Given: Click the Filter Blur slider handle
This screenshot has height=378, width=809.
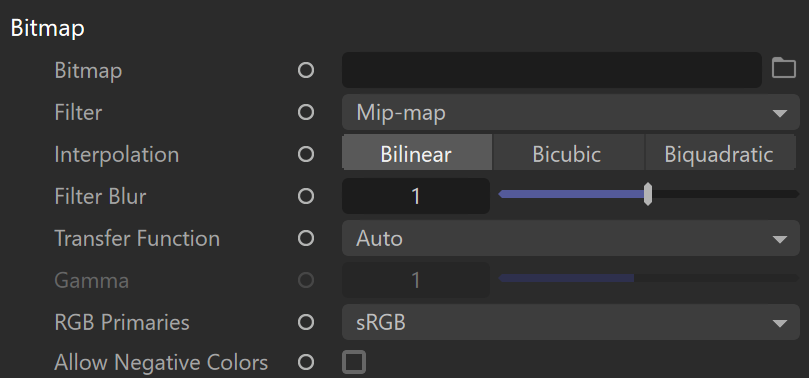Looking at the screenshot, I should (648, 194).
